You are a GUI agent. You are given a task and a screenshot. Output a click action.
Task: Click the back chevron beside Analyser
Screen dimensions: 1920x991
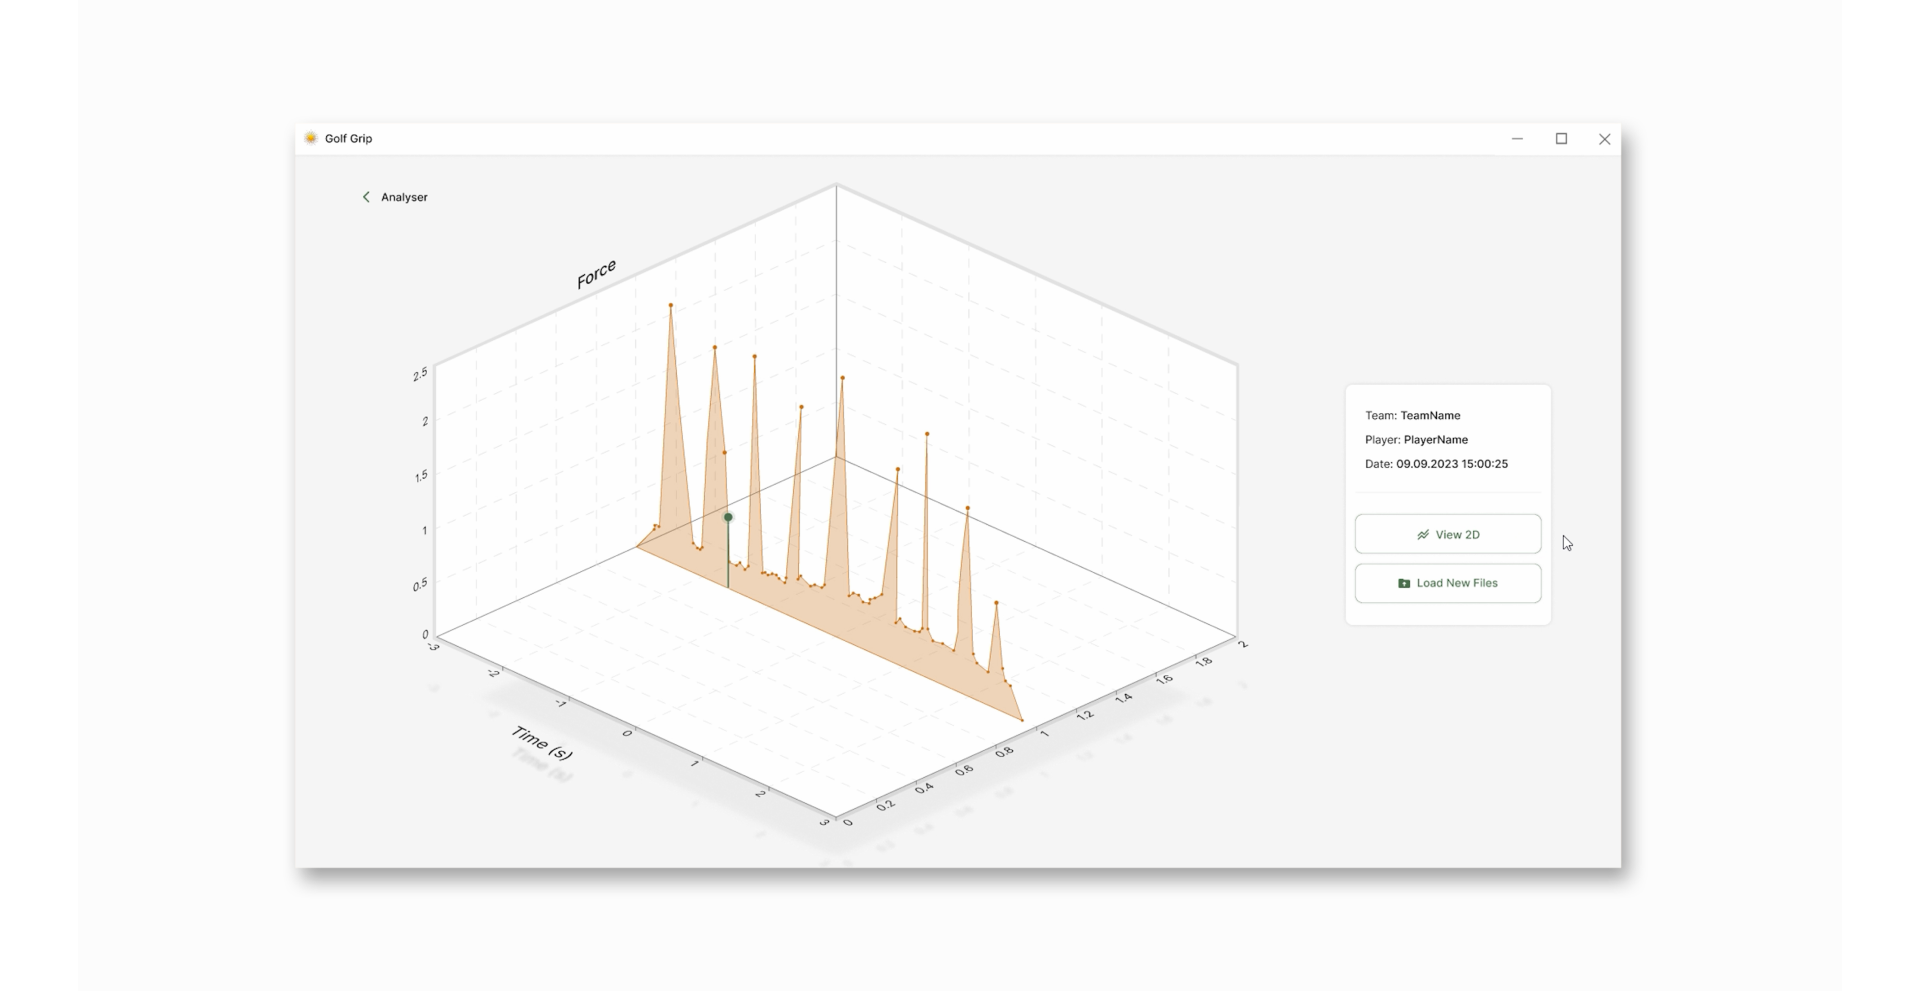[366, 197]
